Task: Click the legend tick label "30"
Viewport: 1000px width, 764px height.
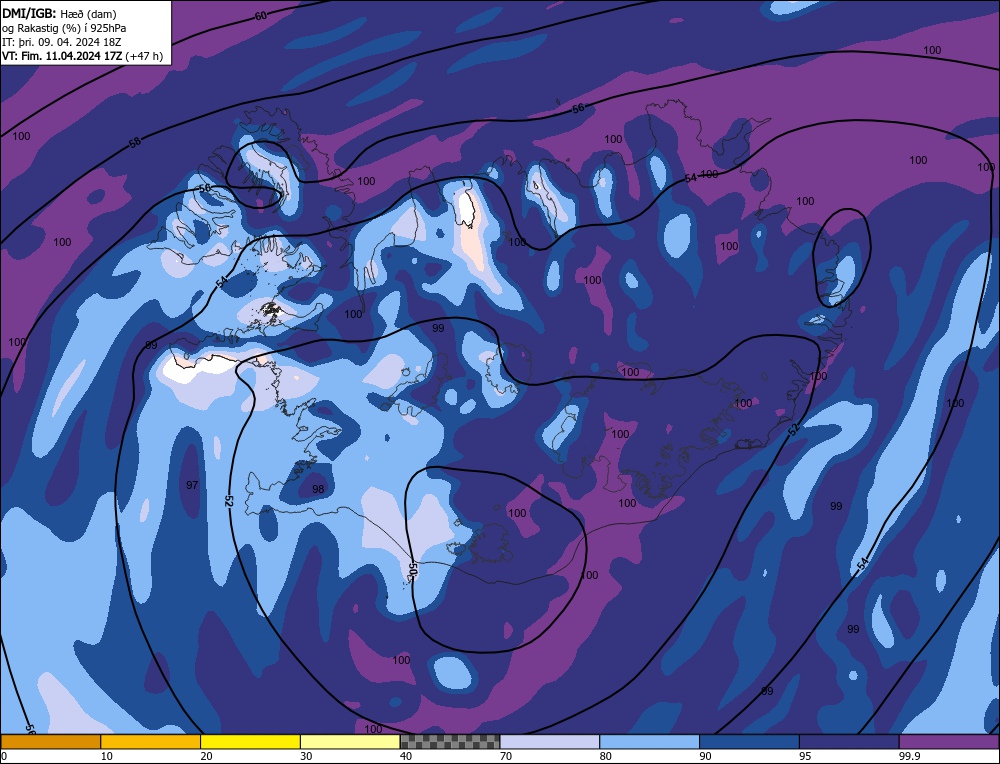Action: click(x=306, y=756)
